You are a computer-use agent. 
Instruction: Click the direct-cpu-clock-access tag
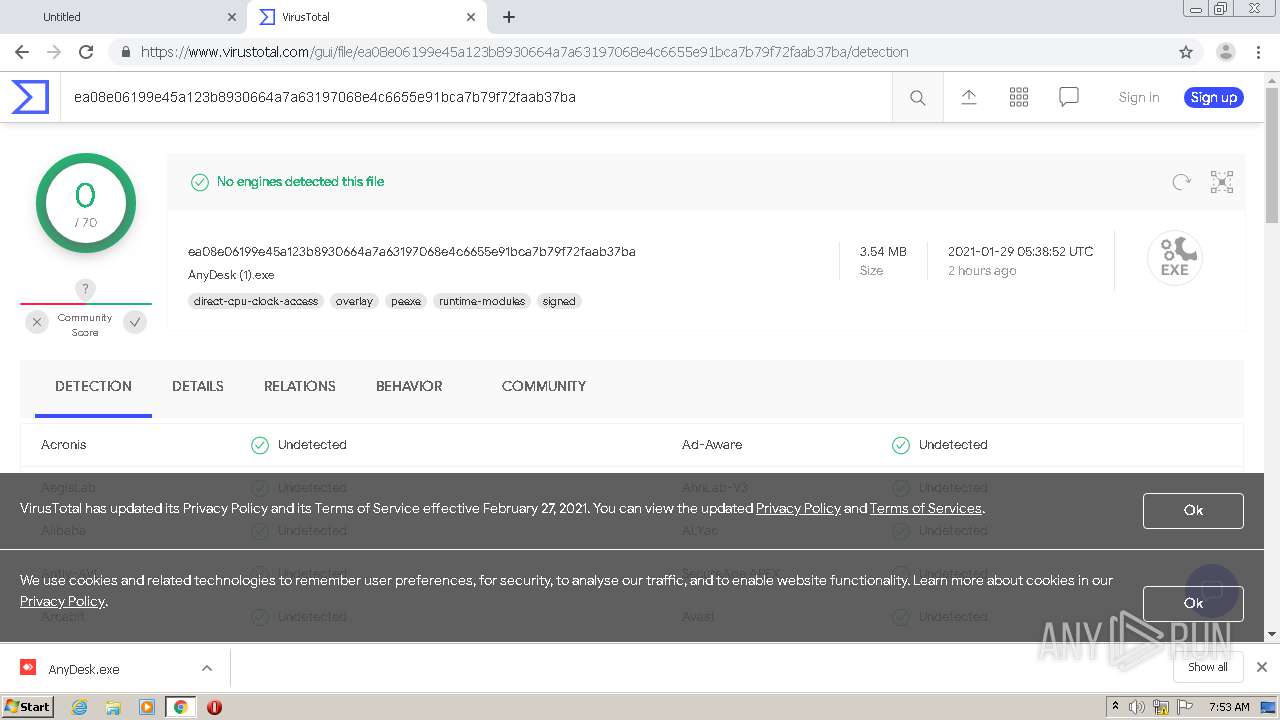pos(256,301)
